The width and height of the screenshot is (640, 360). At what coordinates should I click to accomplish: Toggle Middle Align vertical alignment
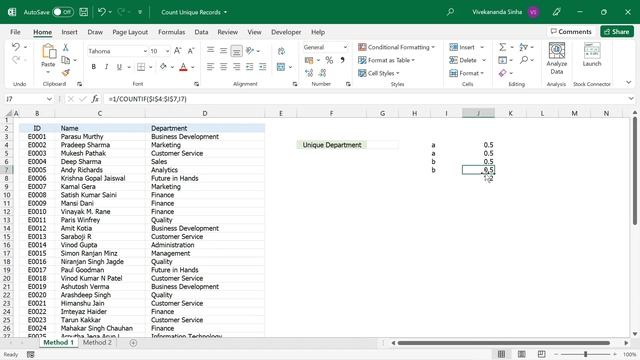223,51
